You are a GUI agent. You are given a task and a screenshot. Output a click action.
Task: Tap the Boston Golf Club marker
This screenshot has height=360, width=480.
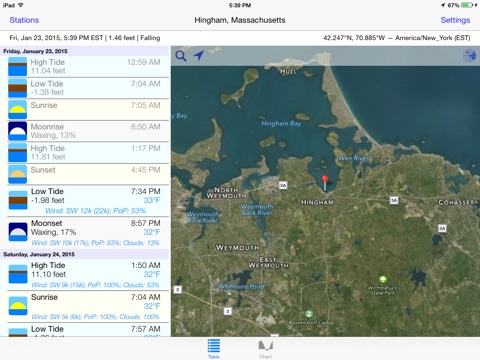pyautogui.click(x=309, y=314)
